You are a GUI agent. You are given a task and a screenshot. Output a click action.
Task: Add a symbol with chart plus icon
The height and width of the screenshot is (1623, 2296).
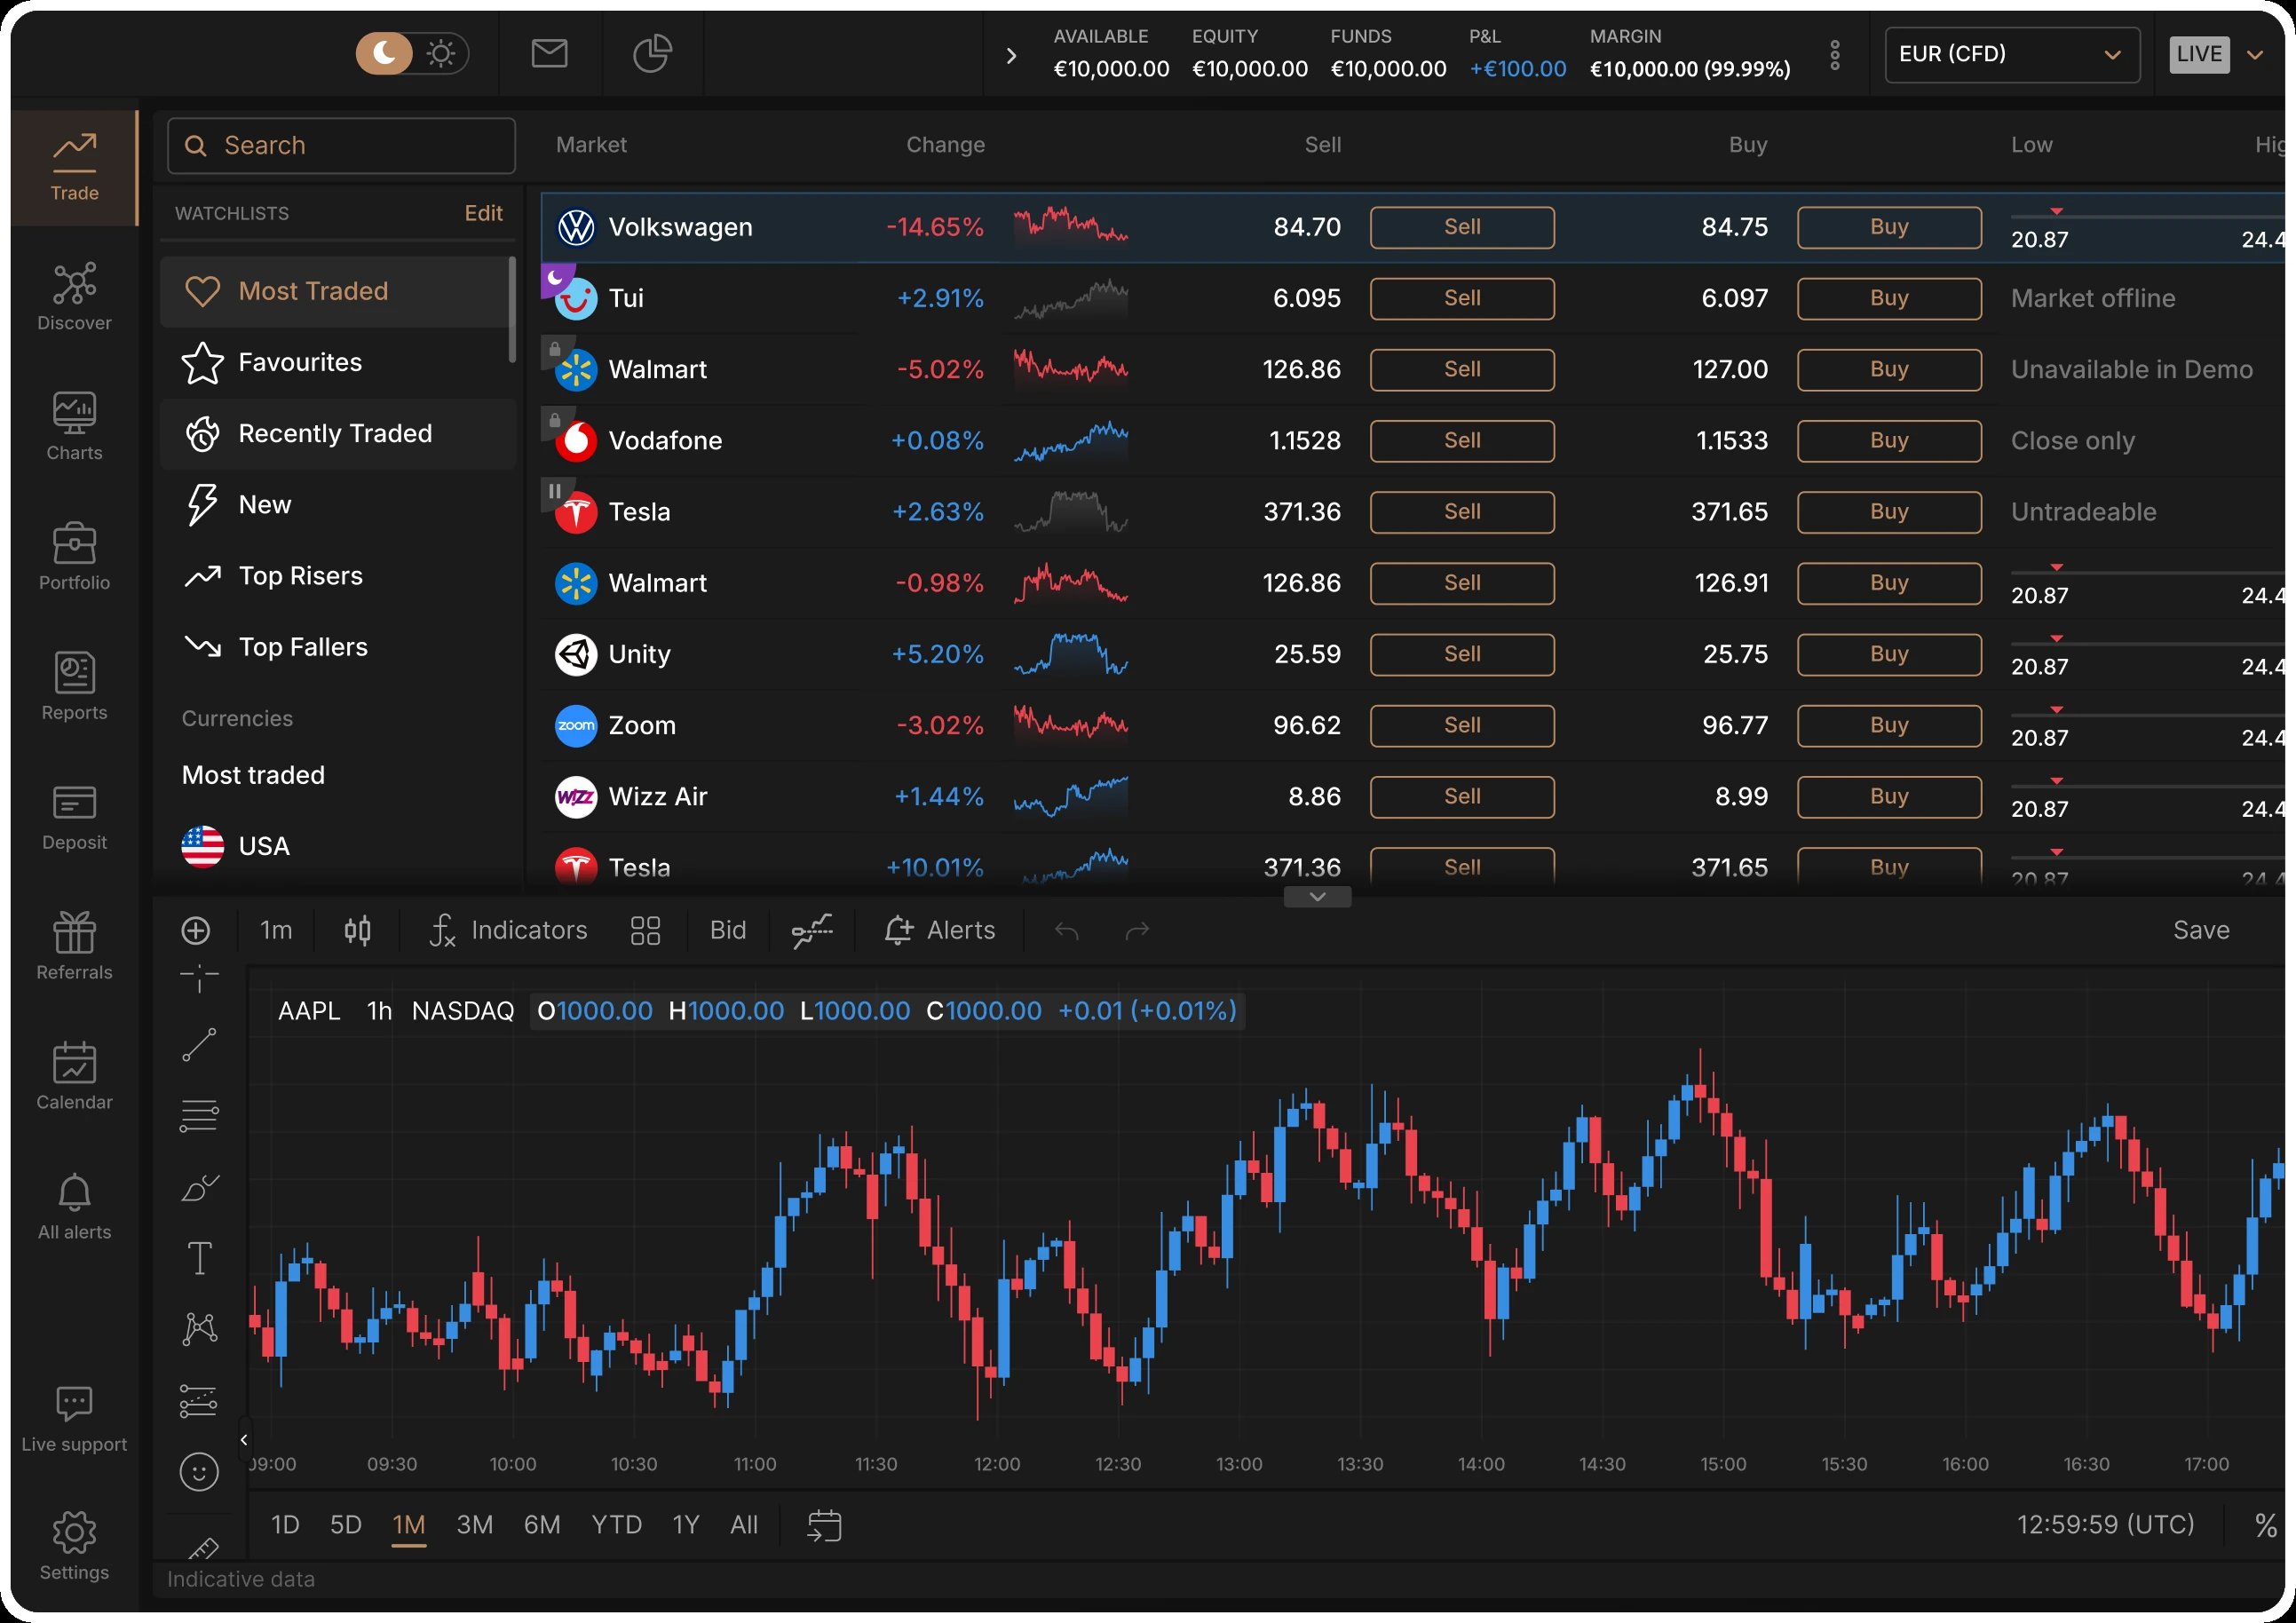point(196,931)
